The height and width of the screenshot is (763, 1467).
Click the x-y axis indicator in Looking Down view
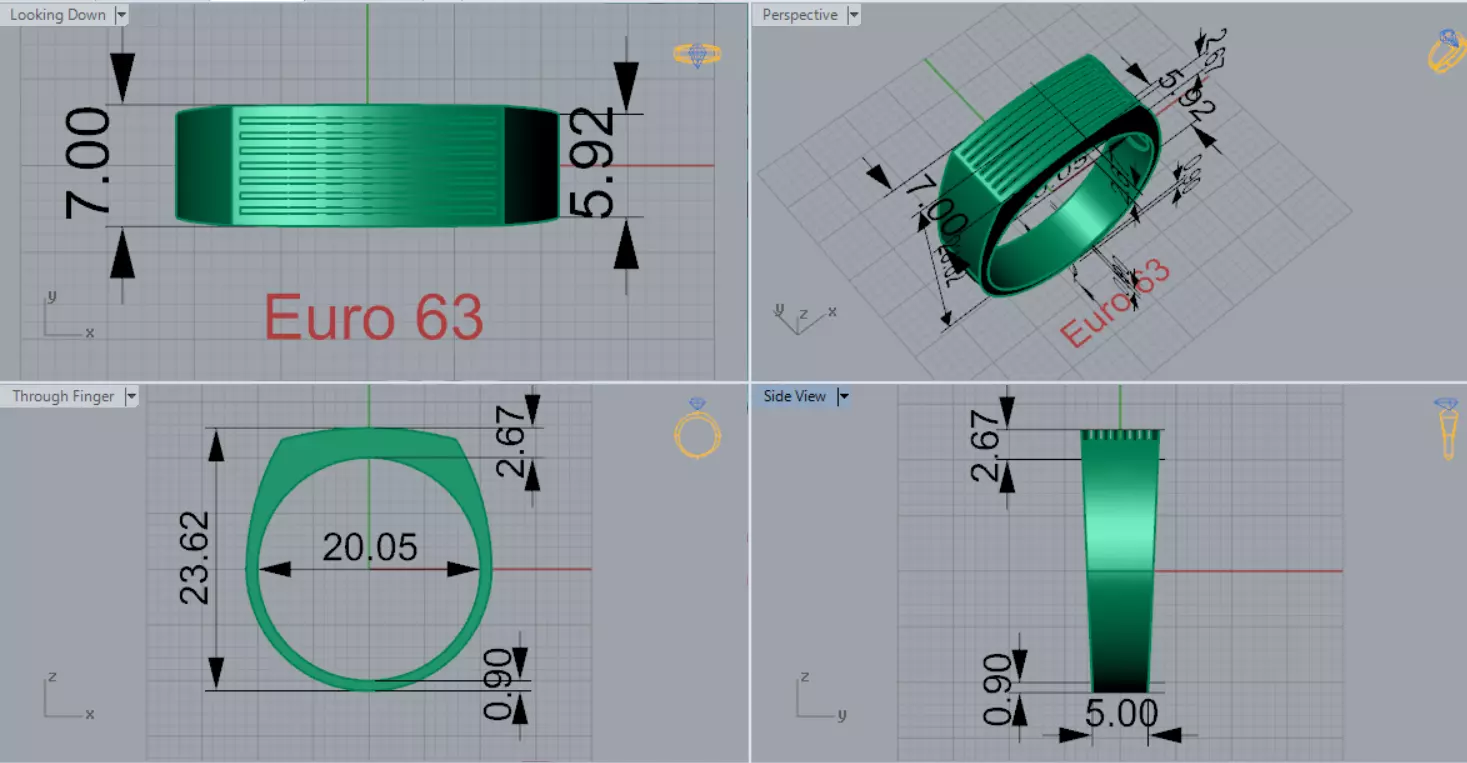coord(68,316)
